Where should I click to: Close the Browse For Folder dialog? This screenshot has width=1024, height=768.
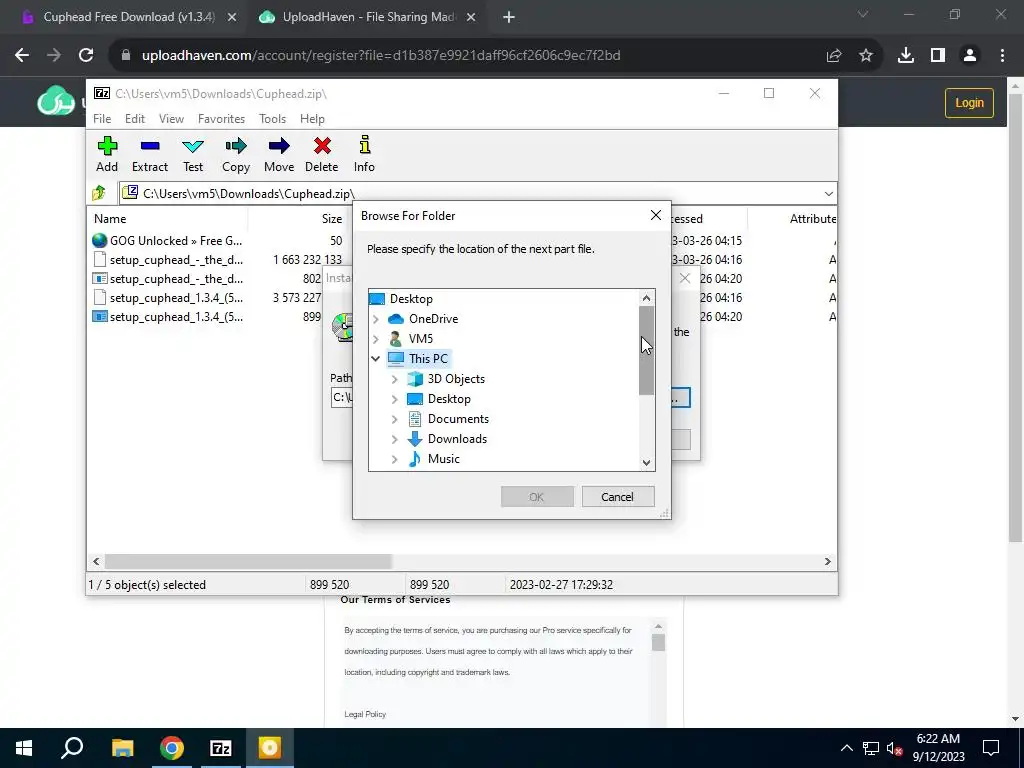tap(656, 216)
